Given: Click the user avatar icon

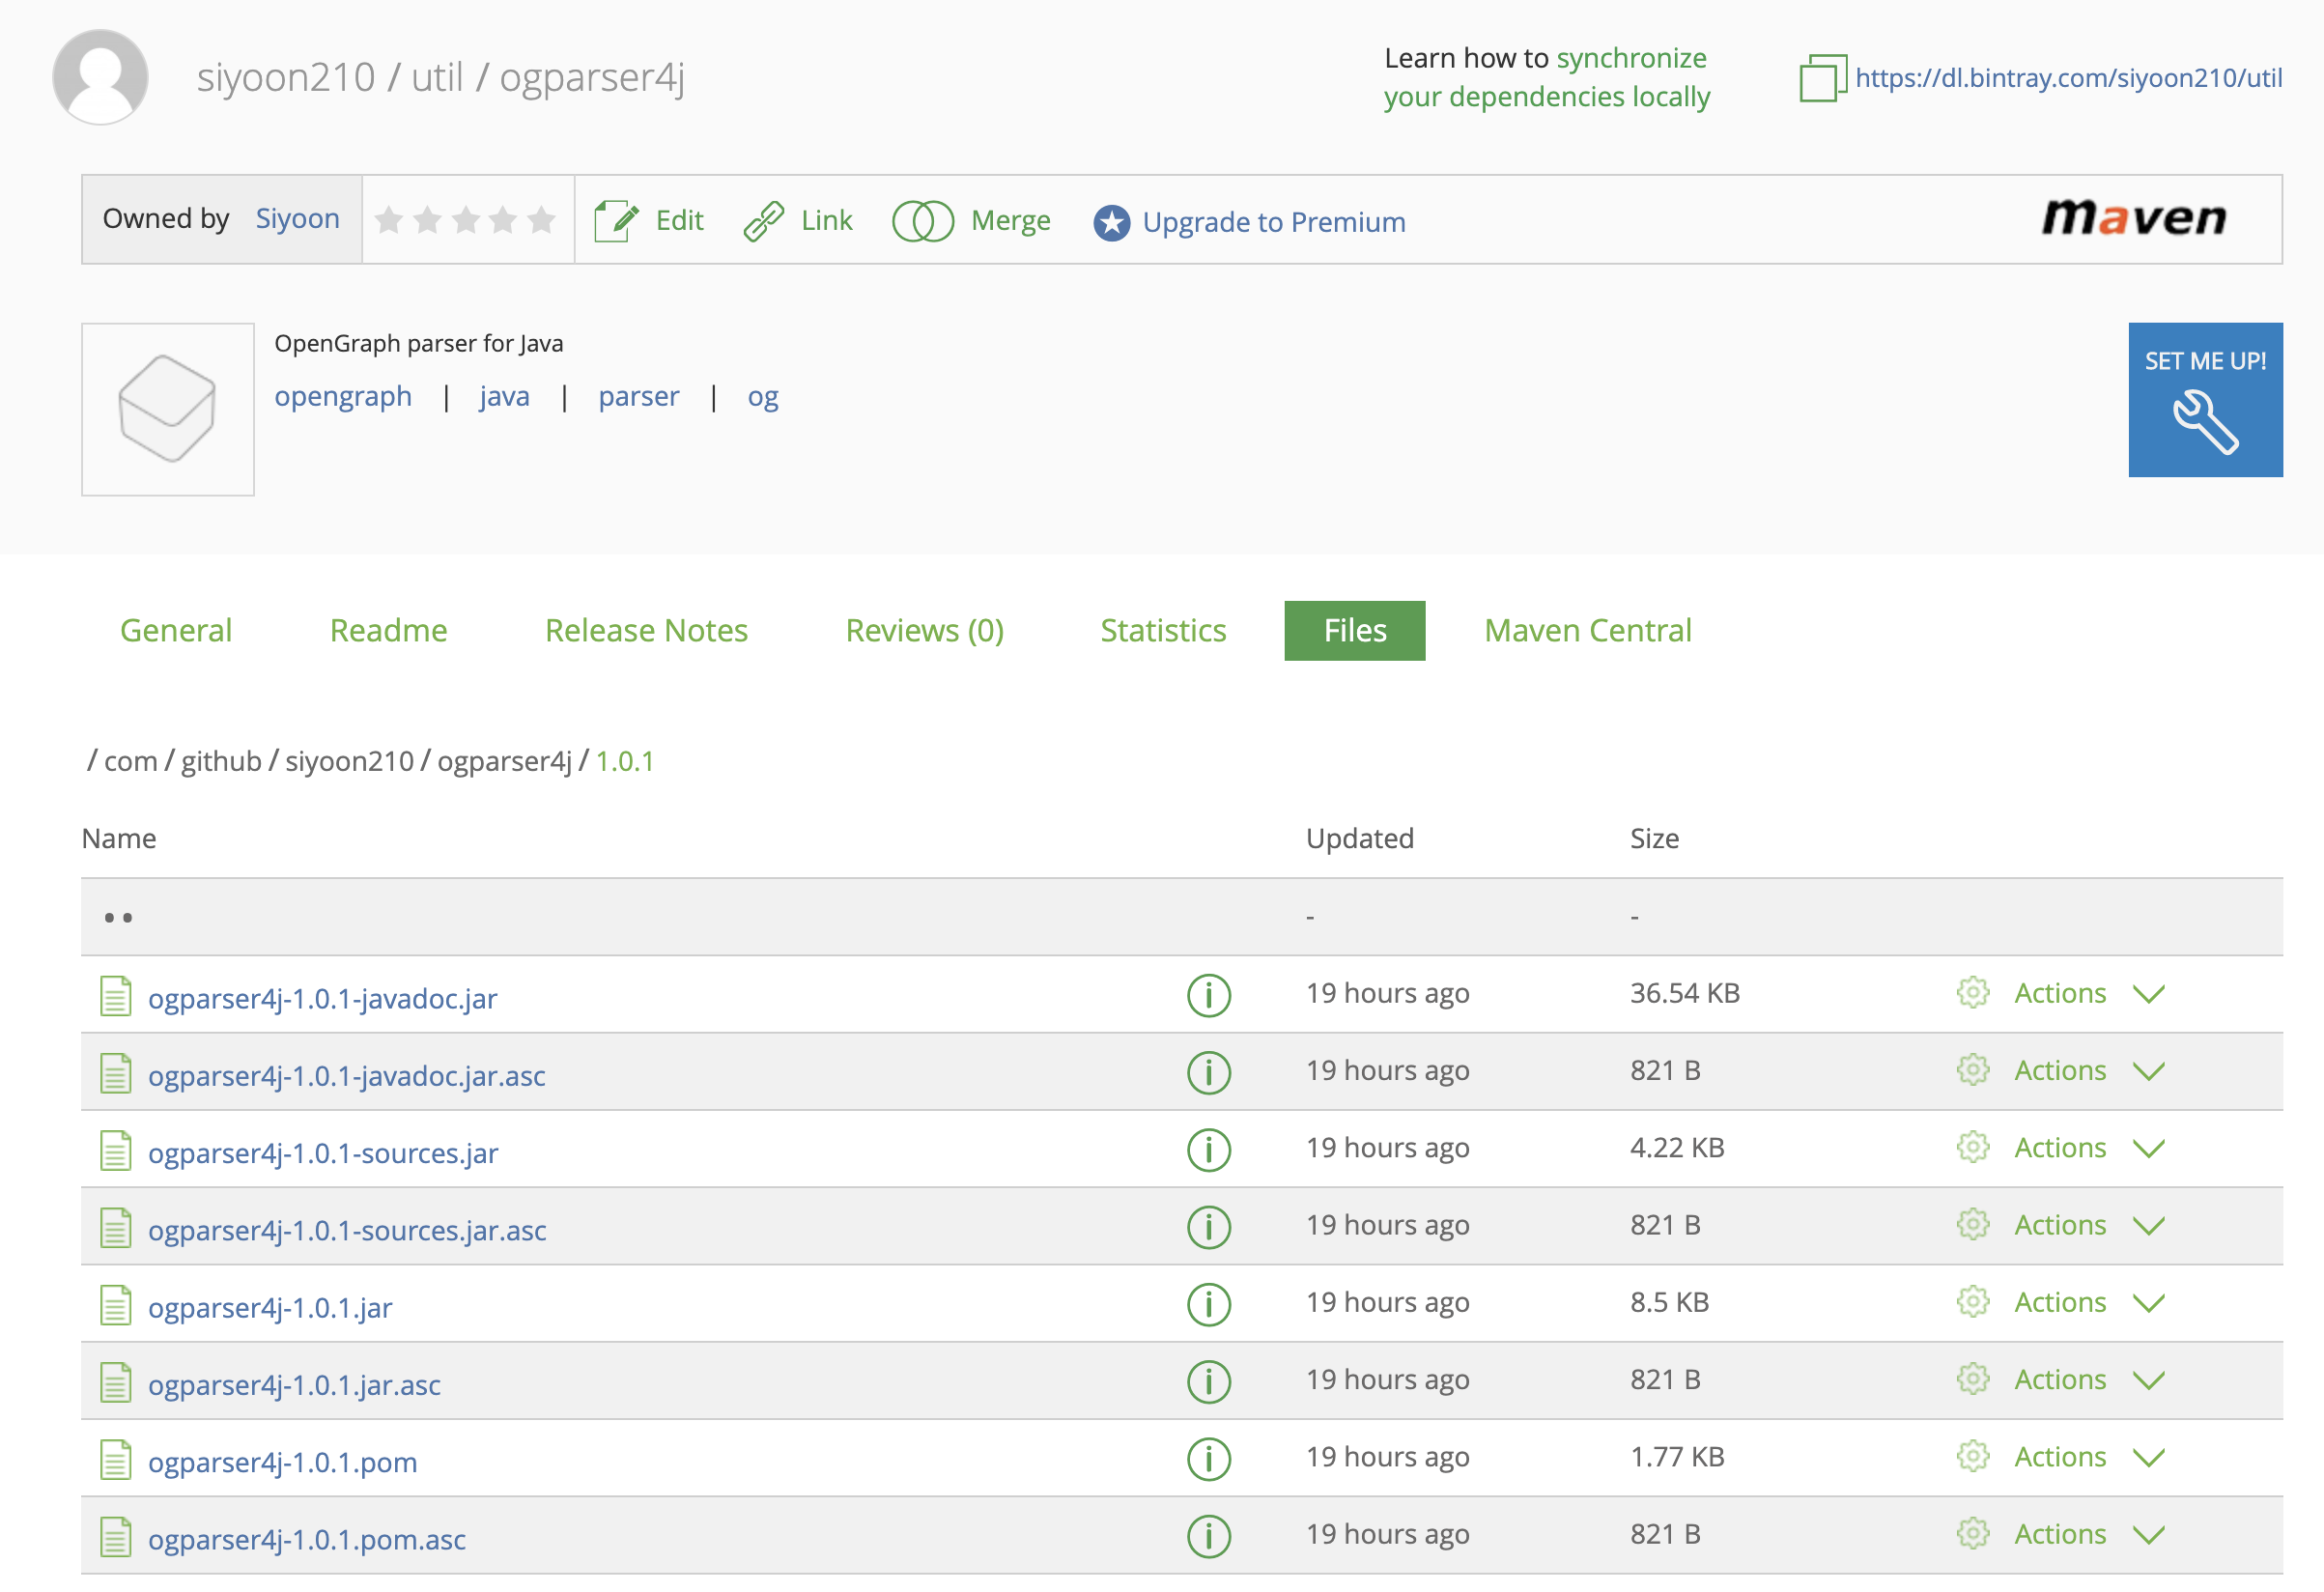Looking at the screenshot, I should 100,77.
